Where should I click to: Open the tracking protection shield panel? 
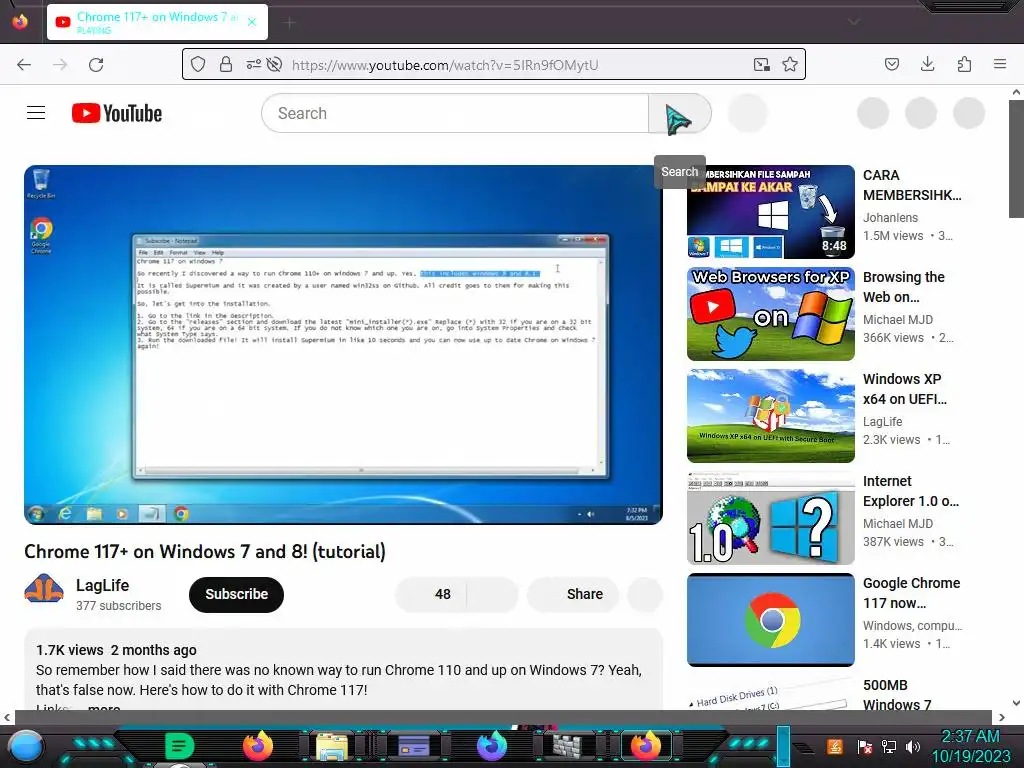(198, 64)
